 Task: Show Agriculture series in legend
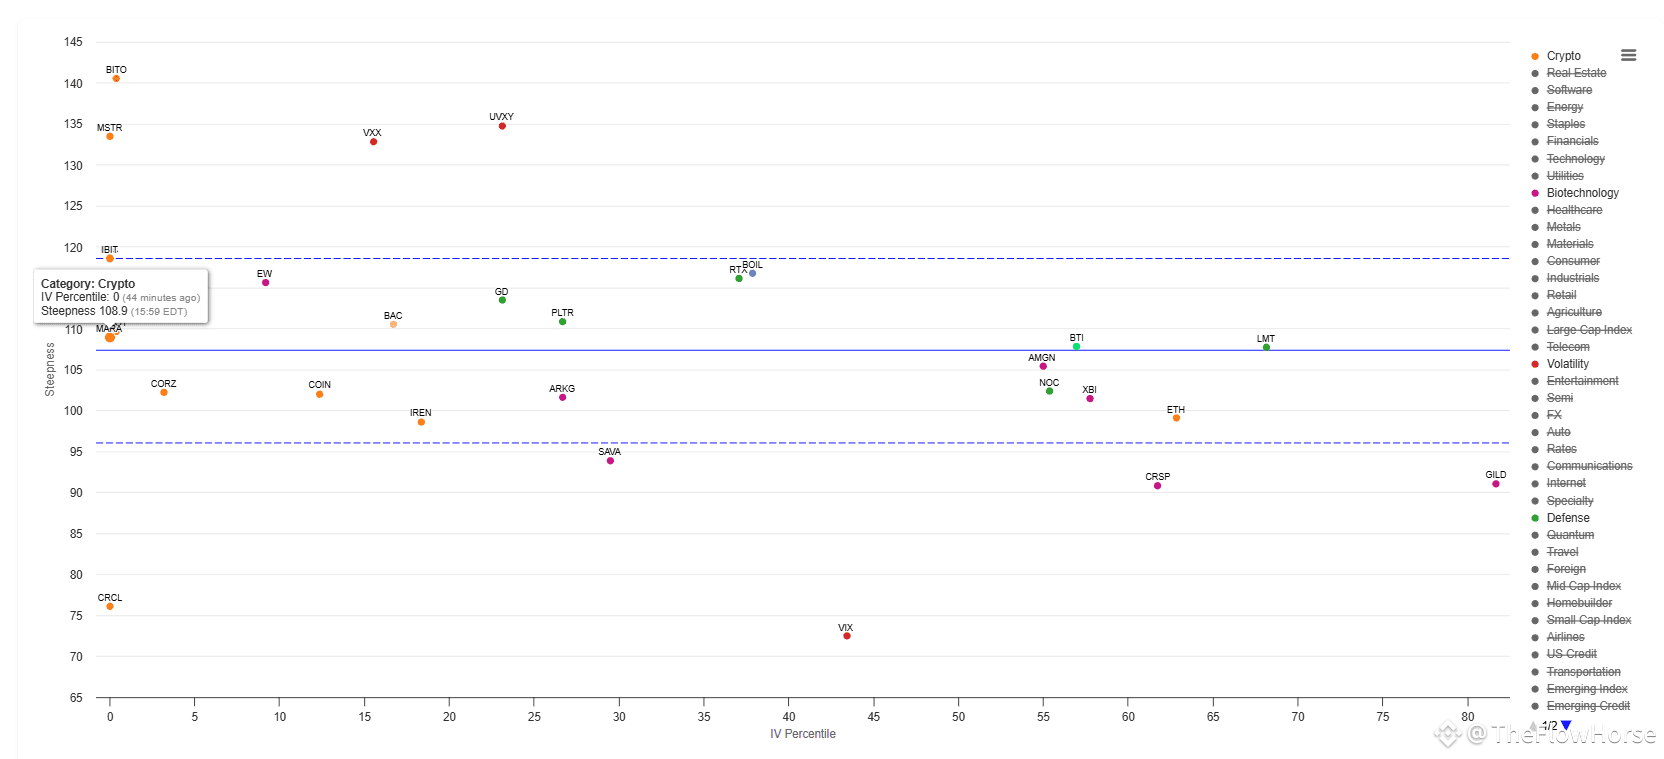(x=1574, y=312)
